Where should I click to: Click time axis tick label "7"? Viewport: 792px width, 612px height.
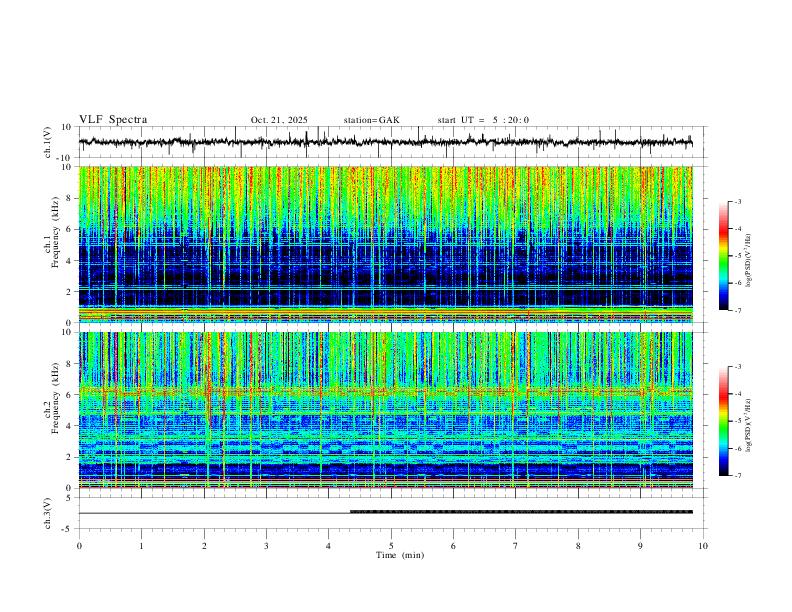[x=516, y=546]
